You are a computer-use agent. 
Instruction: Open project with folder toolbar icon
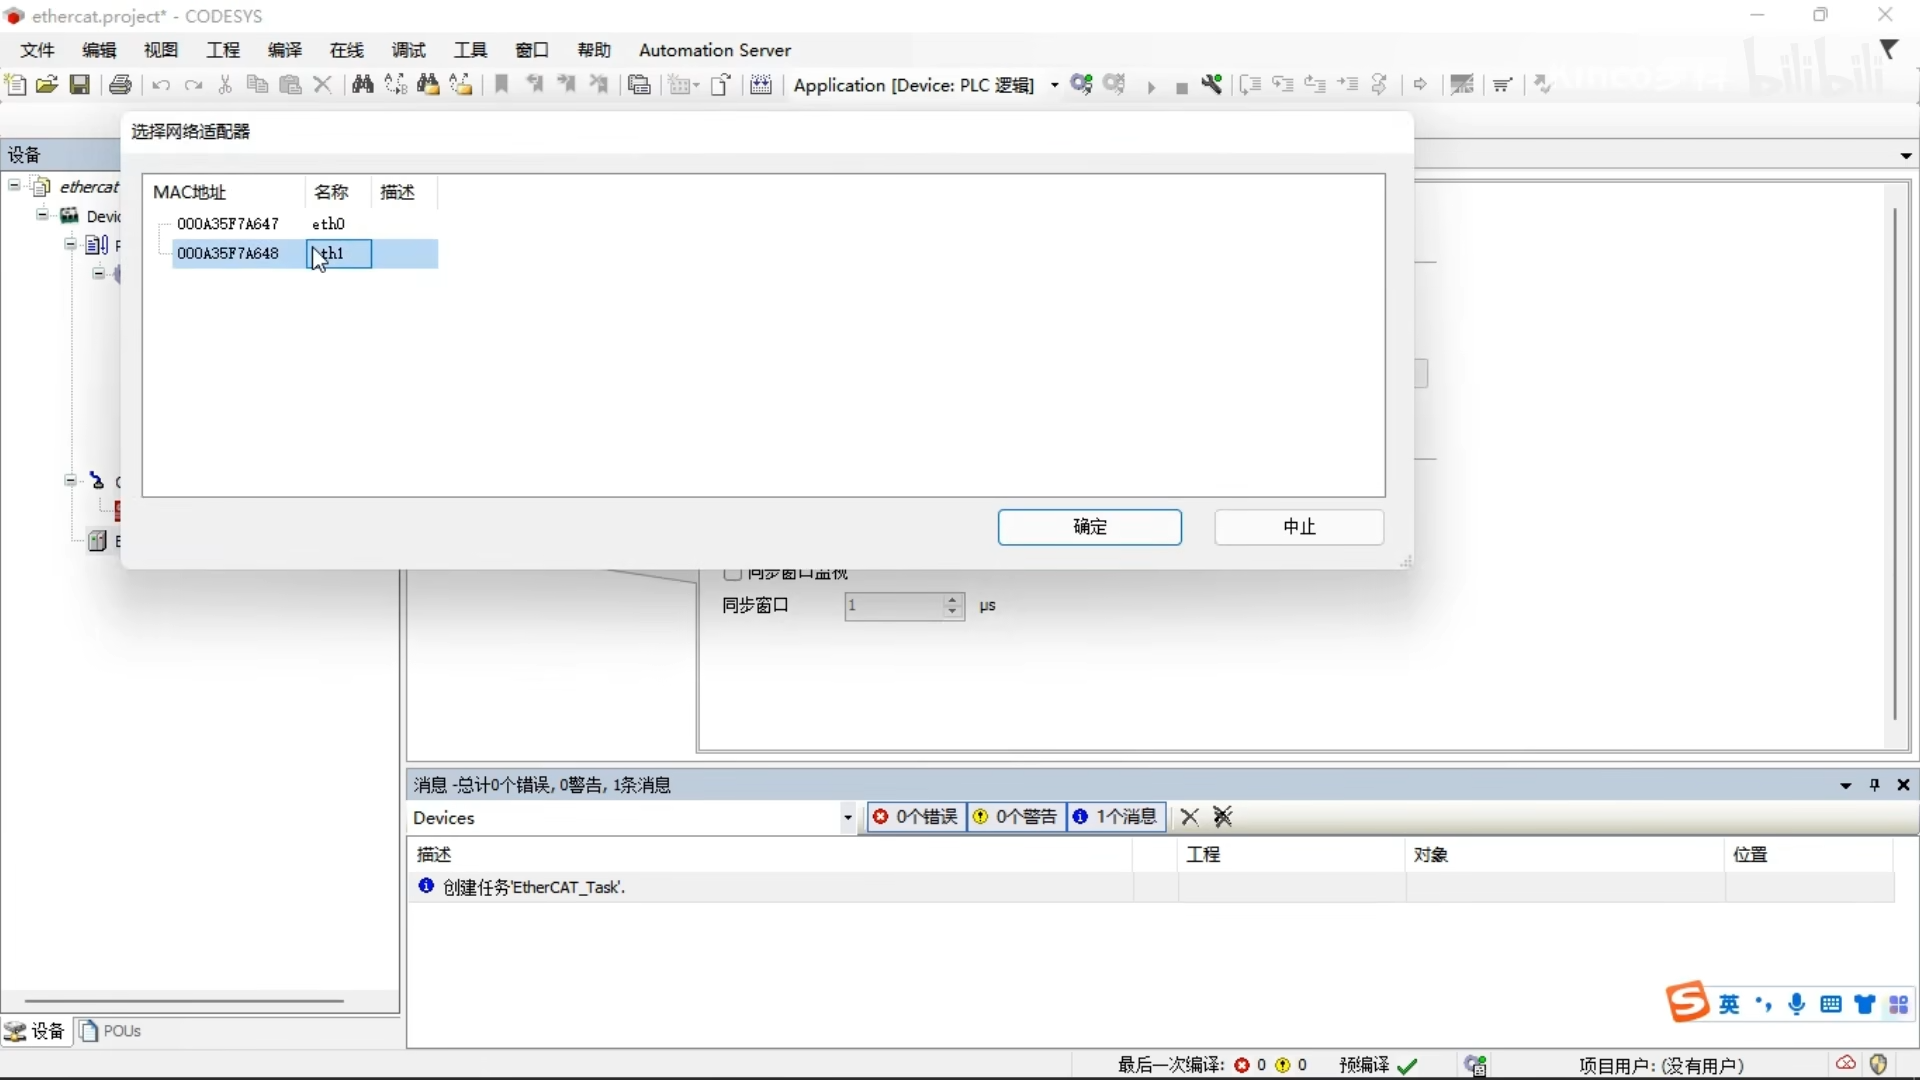tap(47, 85)
